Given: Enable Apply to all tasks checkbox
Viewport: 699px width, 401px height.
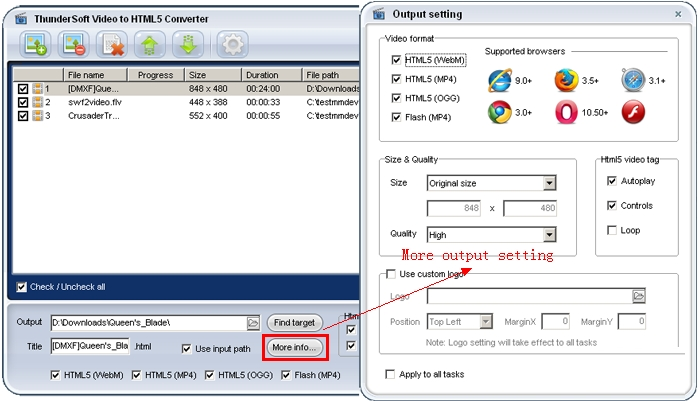Looking at the screenshot, I should [390, 374].
